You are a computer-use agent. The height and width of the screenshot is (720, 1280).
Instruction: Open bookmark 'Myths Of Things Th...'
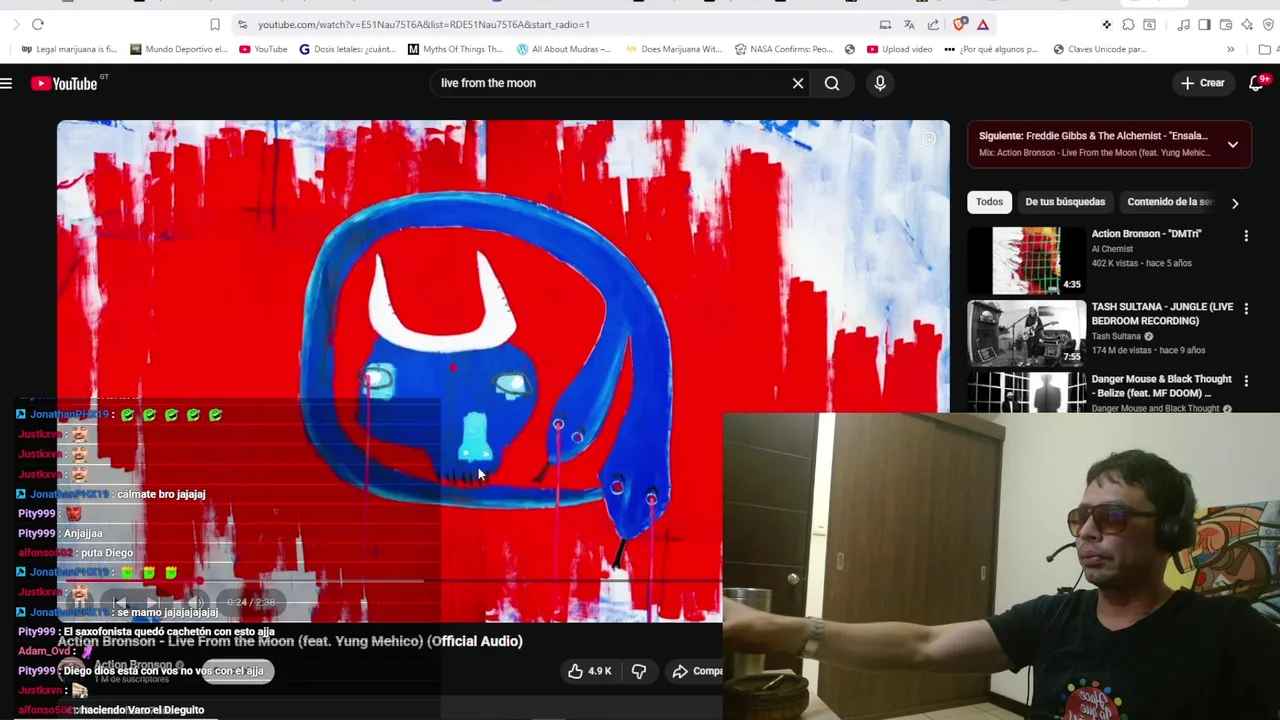point(455,49)
